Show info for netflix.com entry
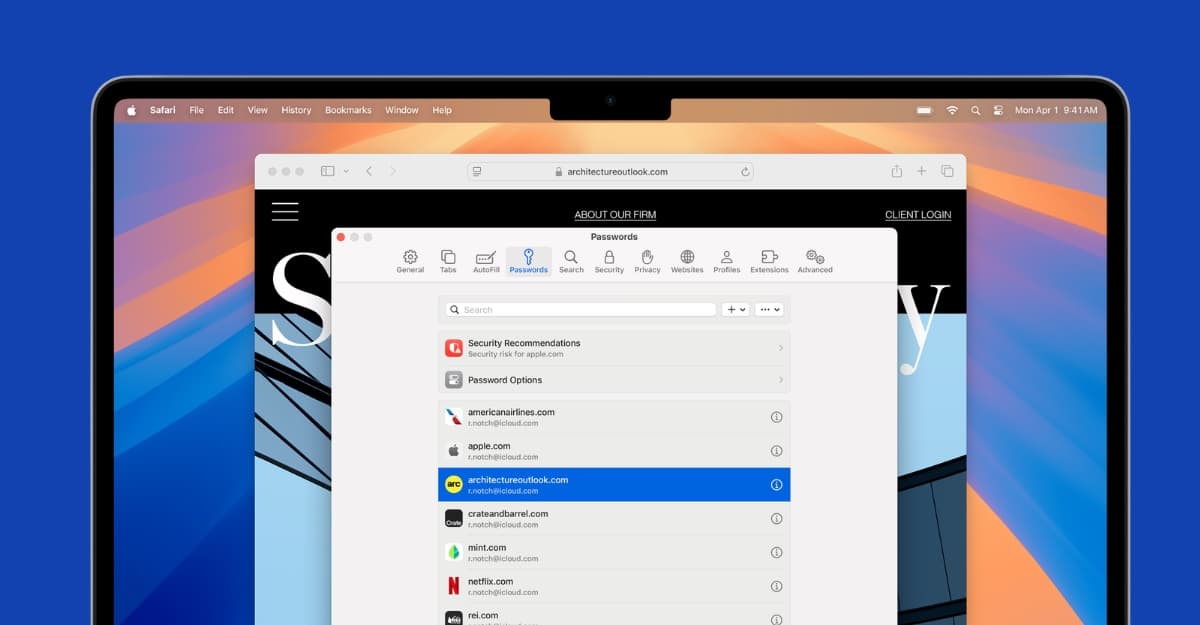 tap(776, 587)
